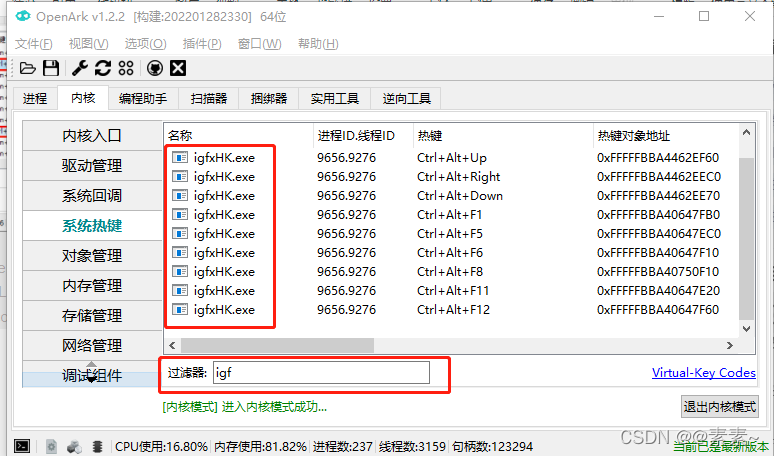The height and width of the screenshot is (456, 774).
Task: Open the 选项(O) menu
Action: [x=145, y=44]
